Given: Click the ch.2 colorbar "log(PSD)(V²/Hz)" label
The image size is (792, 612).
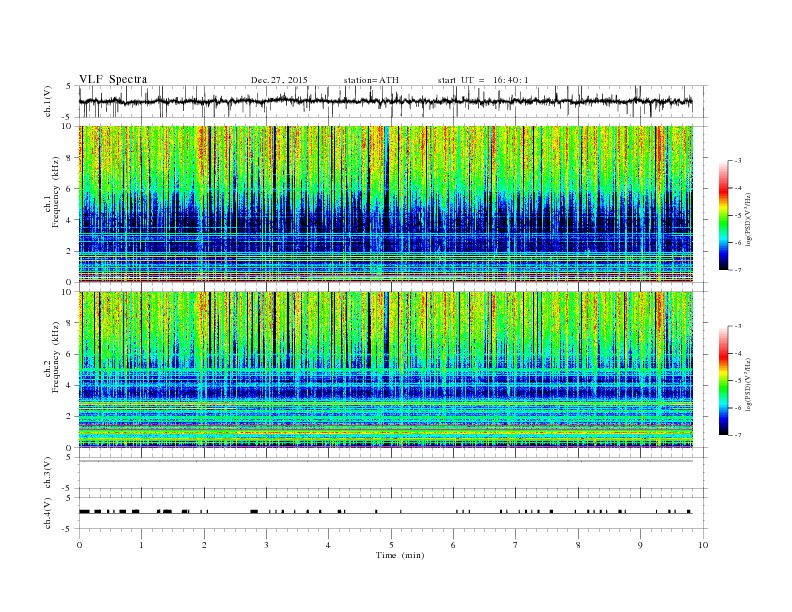Looking at the screenshot, I should tap(748, 384).
